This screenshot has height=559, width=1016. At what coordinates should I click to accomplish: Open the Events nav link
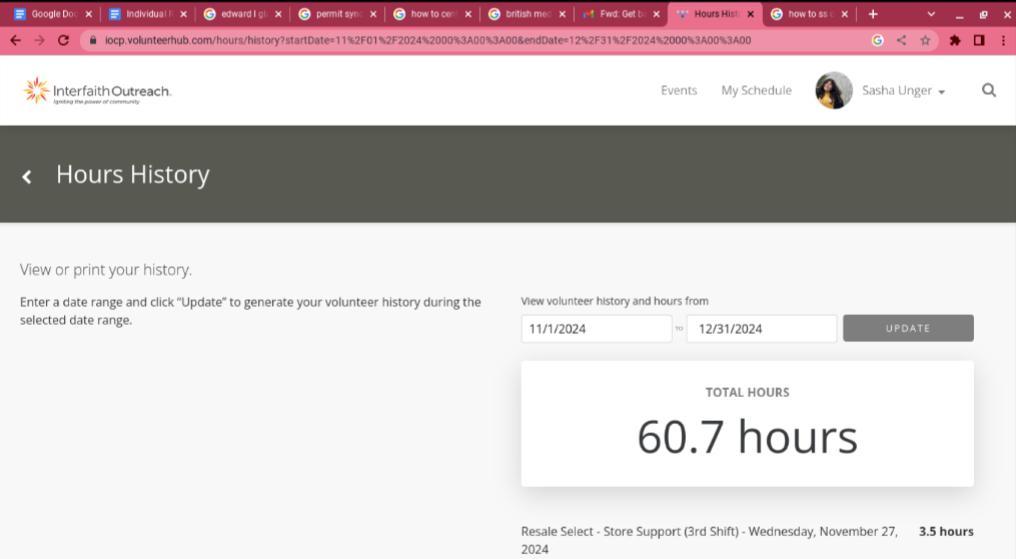click(x=678, y=90)
